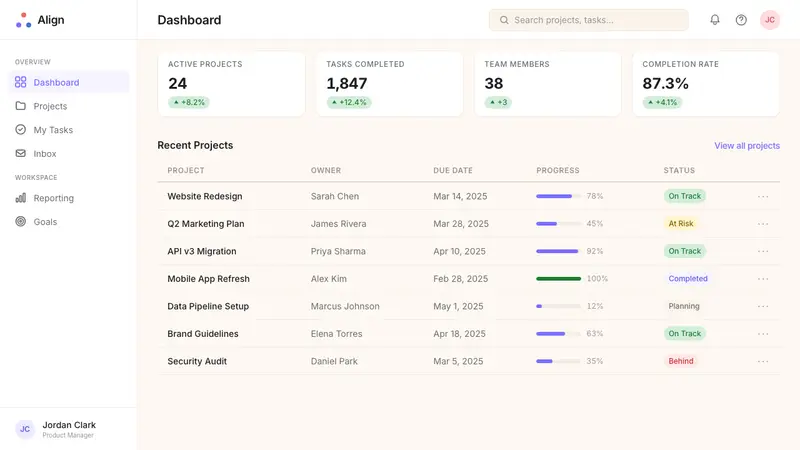
Task: Click the Brand Guidelines project name
Action: (x=203, y=334)
